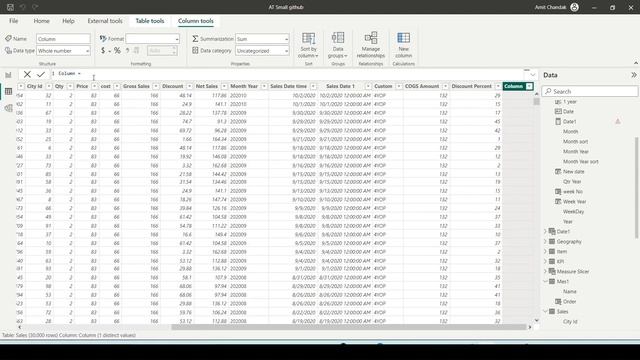Select the Order field under Mes1

[569, 301]
